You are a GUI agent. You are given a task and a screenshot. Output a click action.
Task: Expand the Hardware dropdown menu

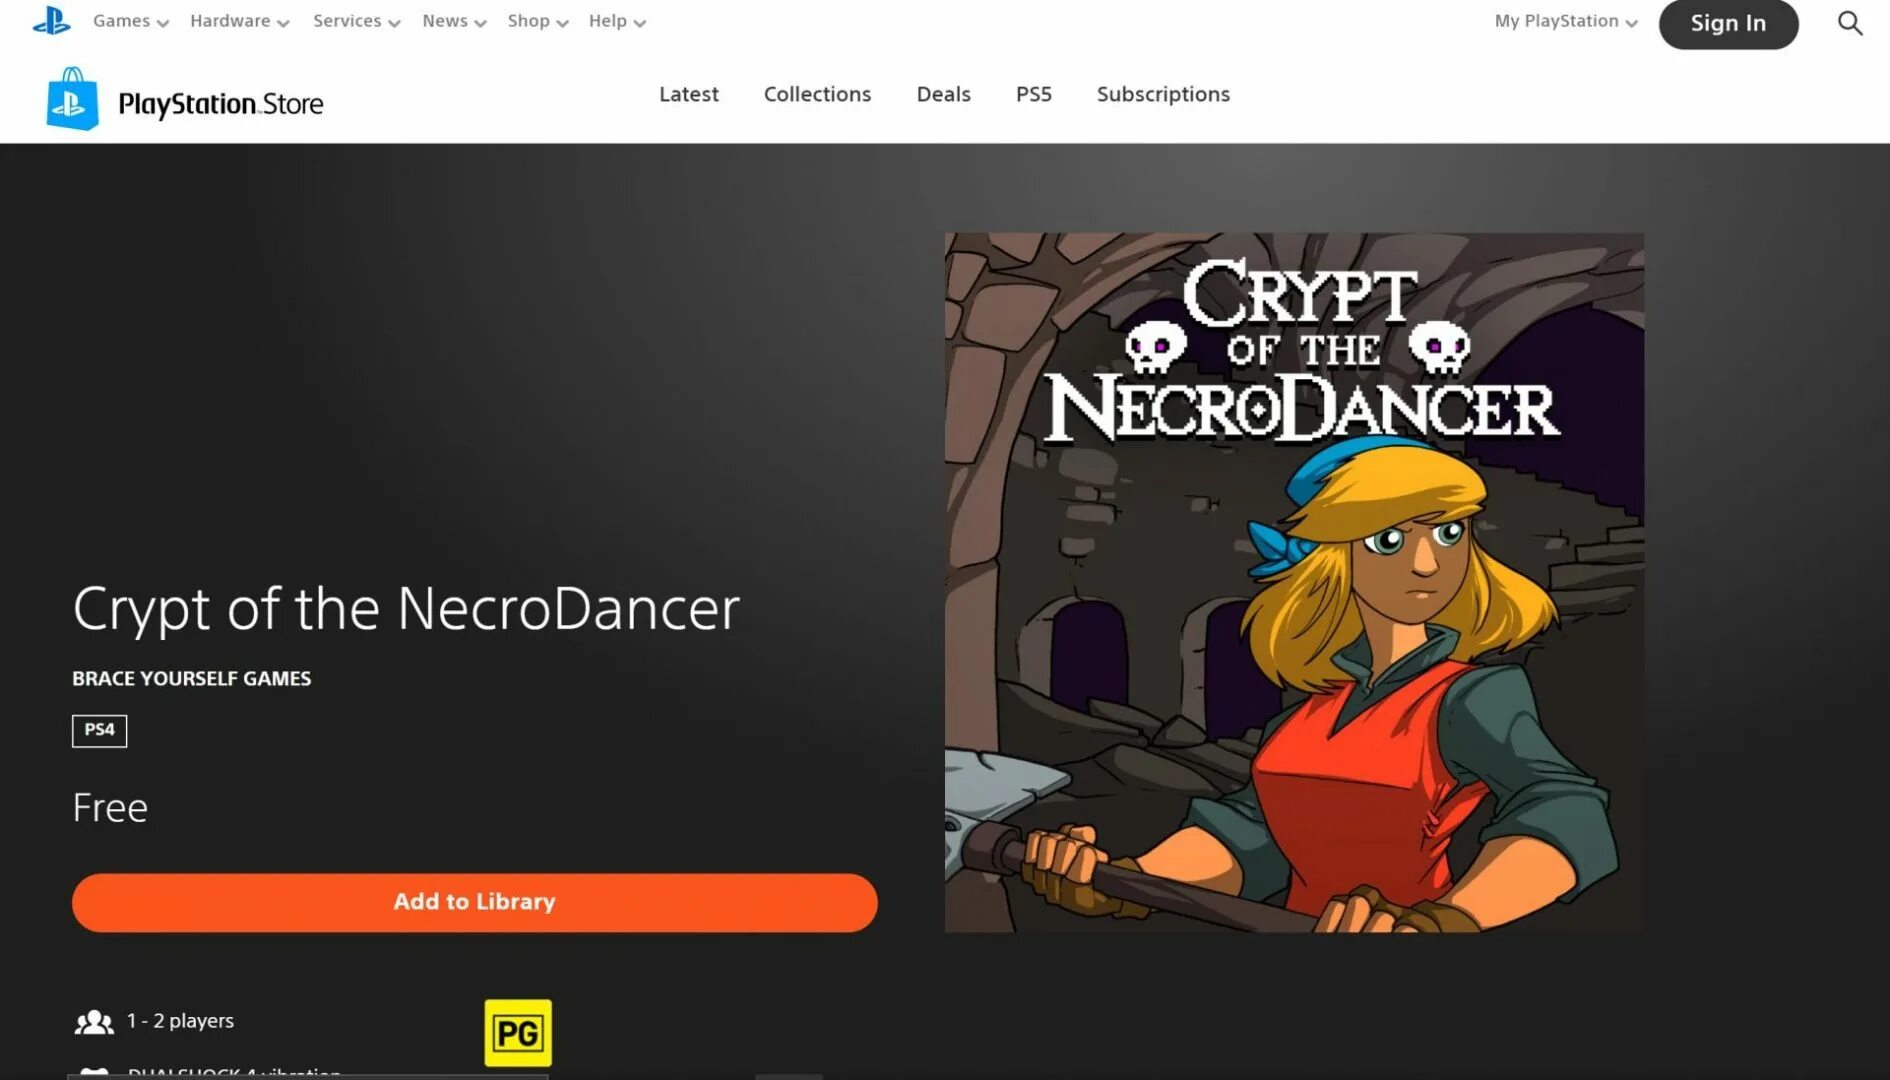coord(240,22)
